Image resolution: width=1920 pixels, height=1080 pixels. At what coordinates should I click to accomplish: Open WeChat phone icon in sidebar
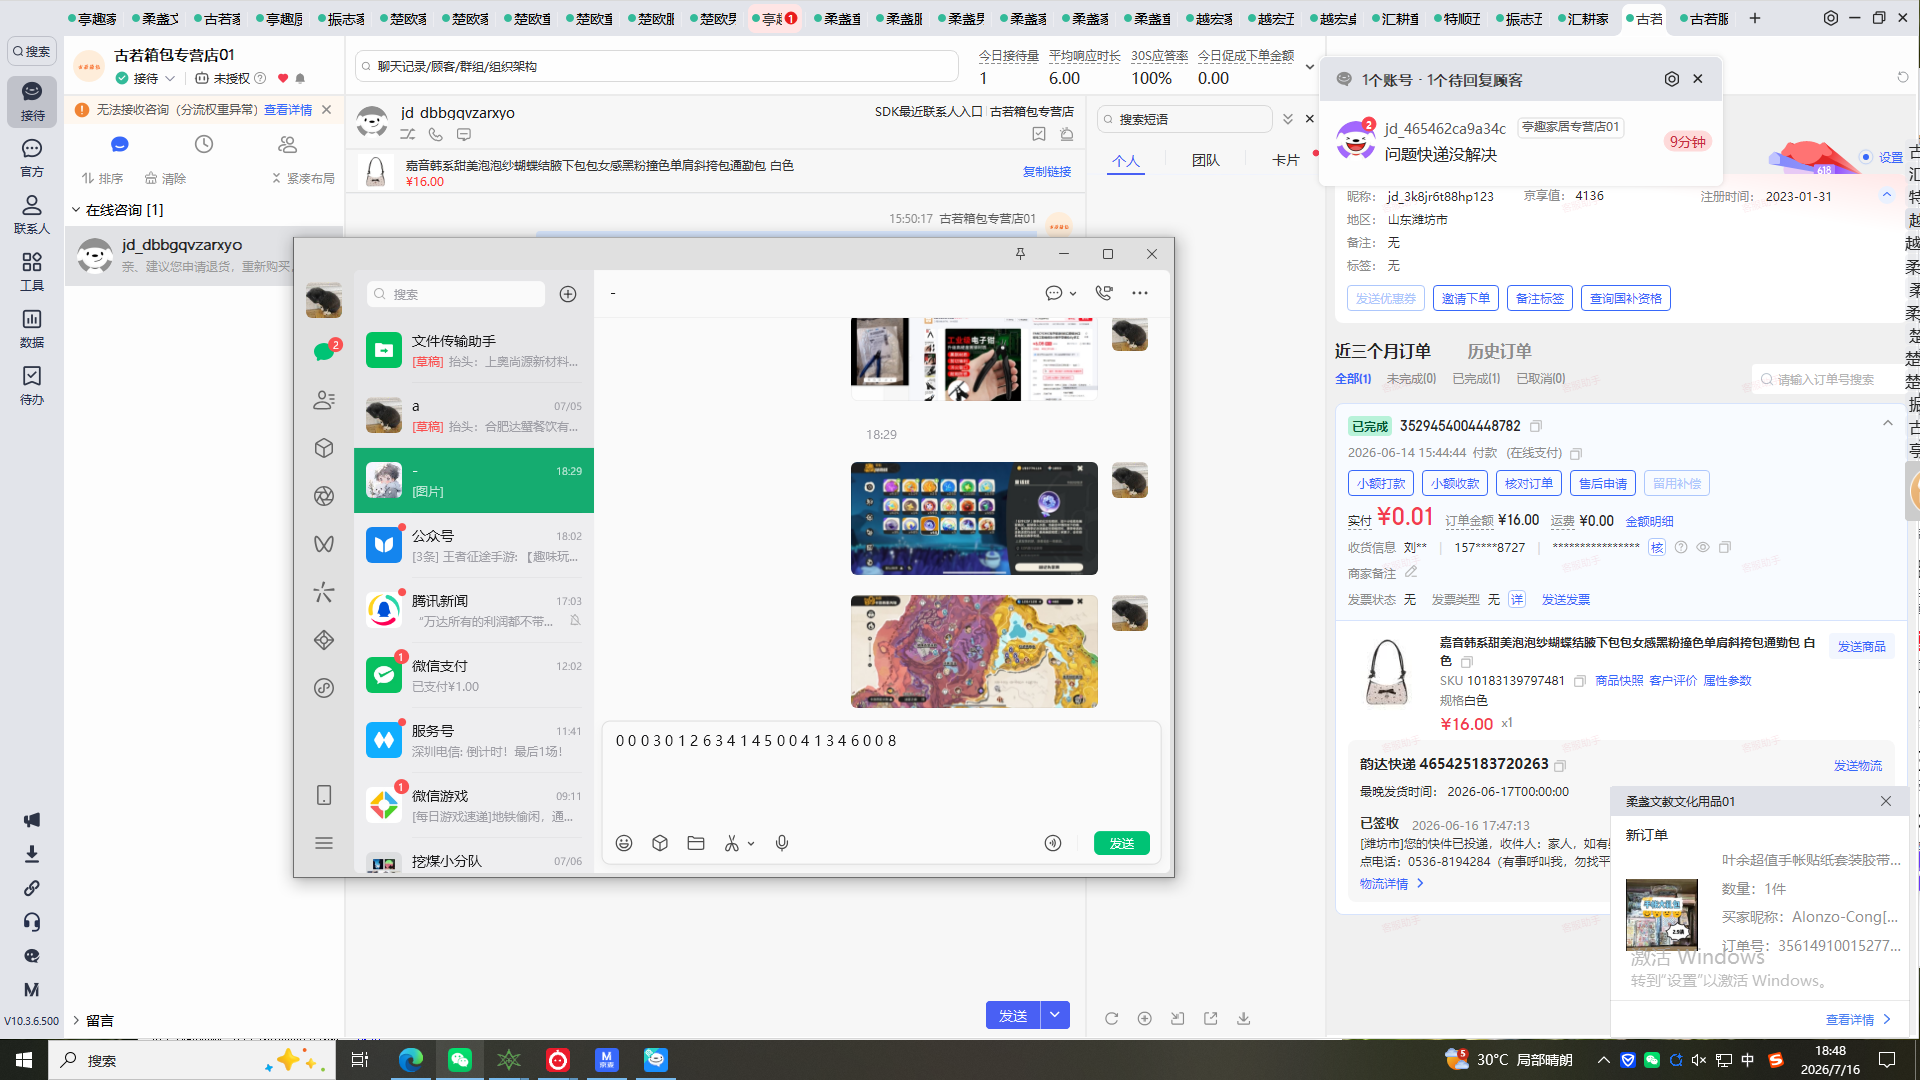point(324,795)
